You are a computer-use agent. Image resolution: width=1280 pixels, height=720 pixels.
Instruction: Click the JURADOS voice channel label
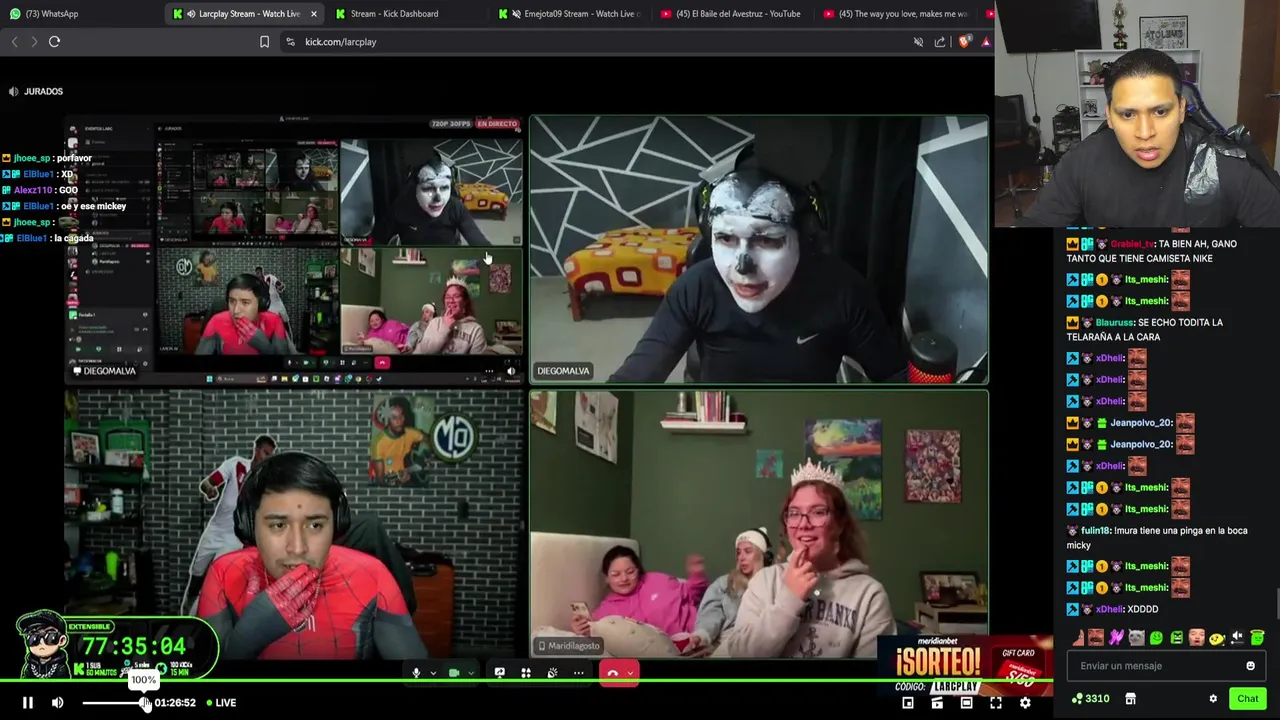click(43, 91)
